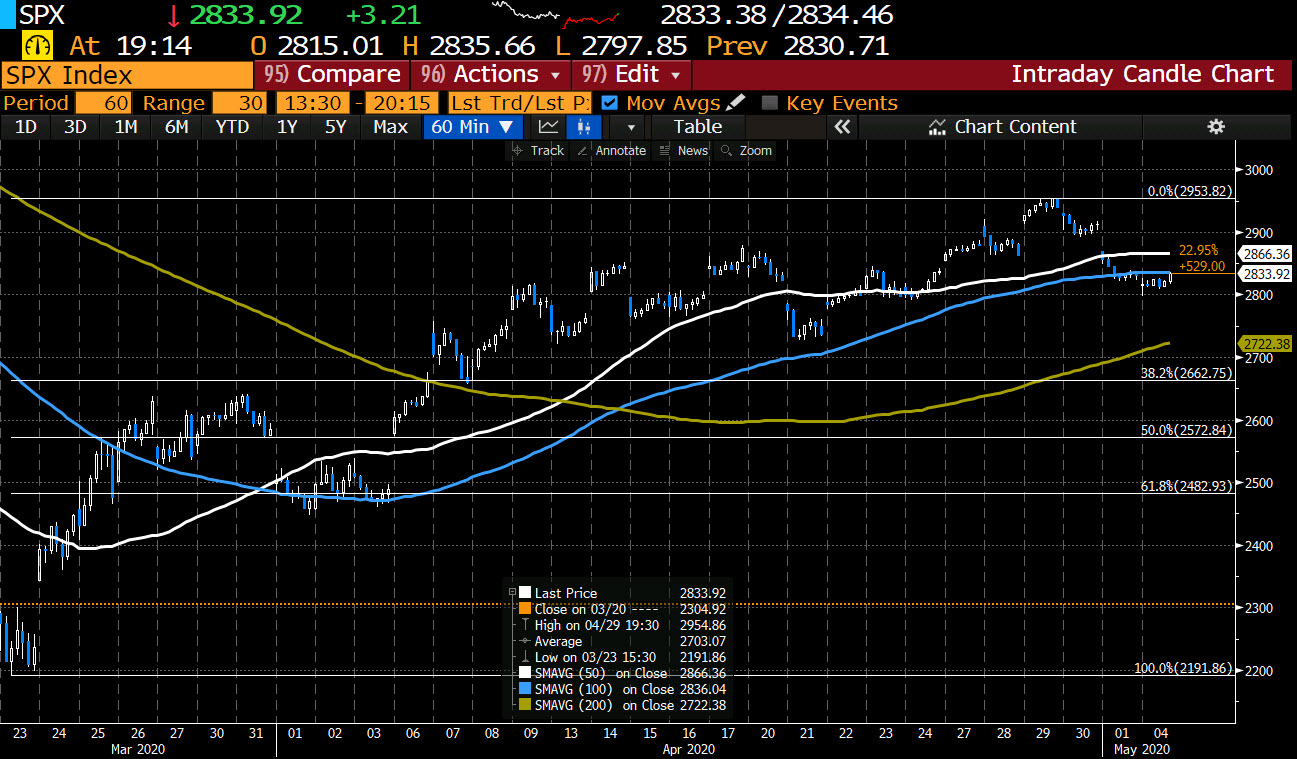Click the 100.0%(2191.86) Fibonacci label
Viewport: 1297px width, 759px height.
point(1182,668)
